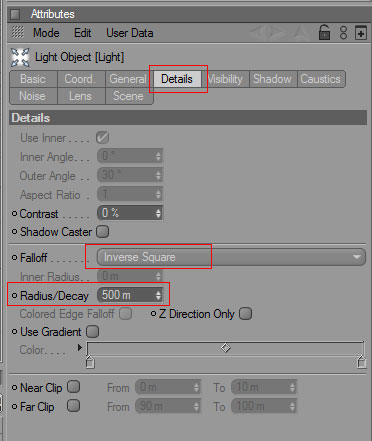Enable the Use Gradient checkbox

click(92, 332)
